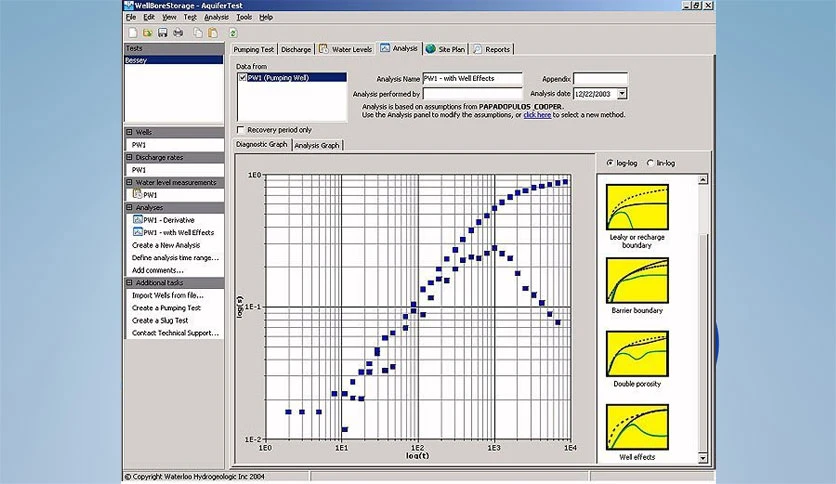
Task: Click the Paste clipboard toolbar icon
Action: pyautogui.click(x=213, y=33)
